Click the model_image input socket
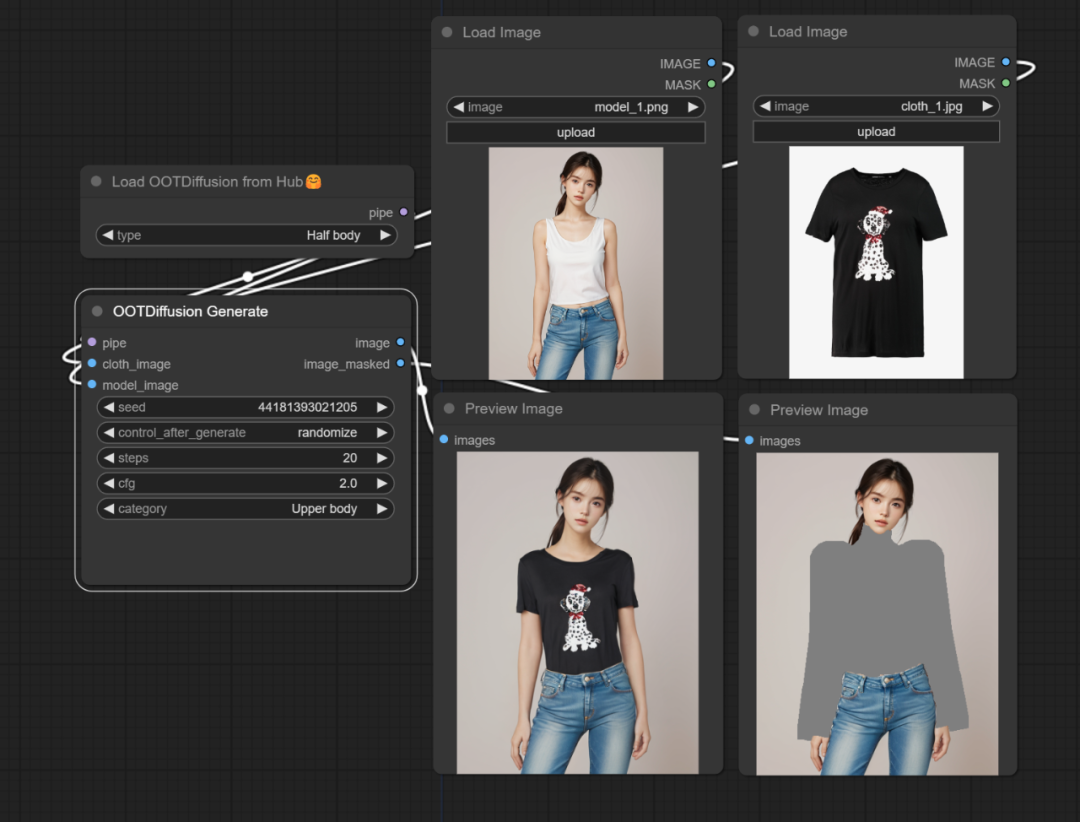 coord(92,384)
